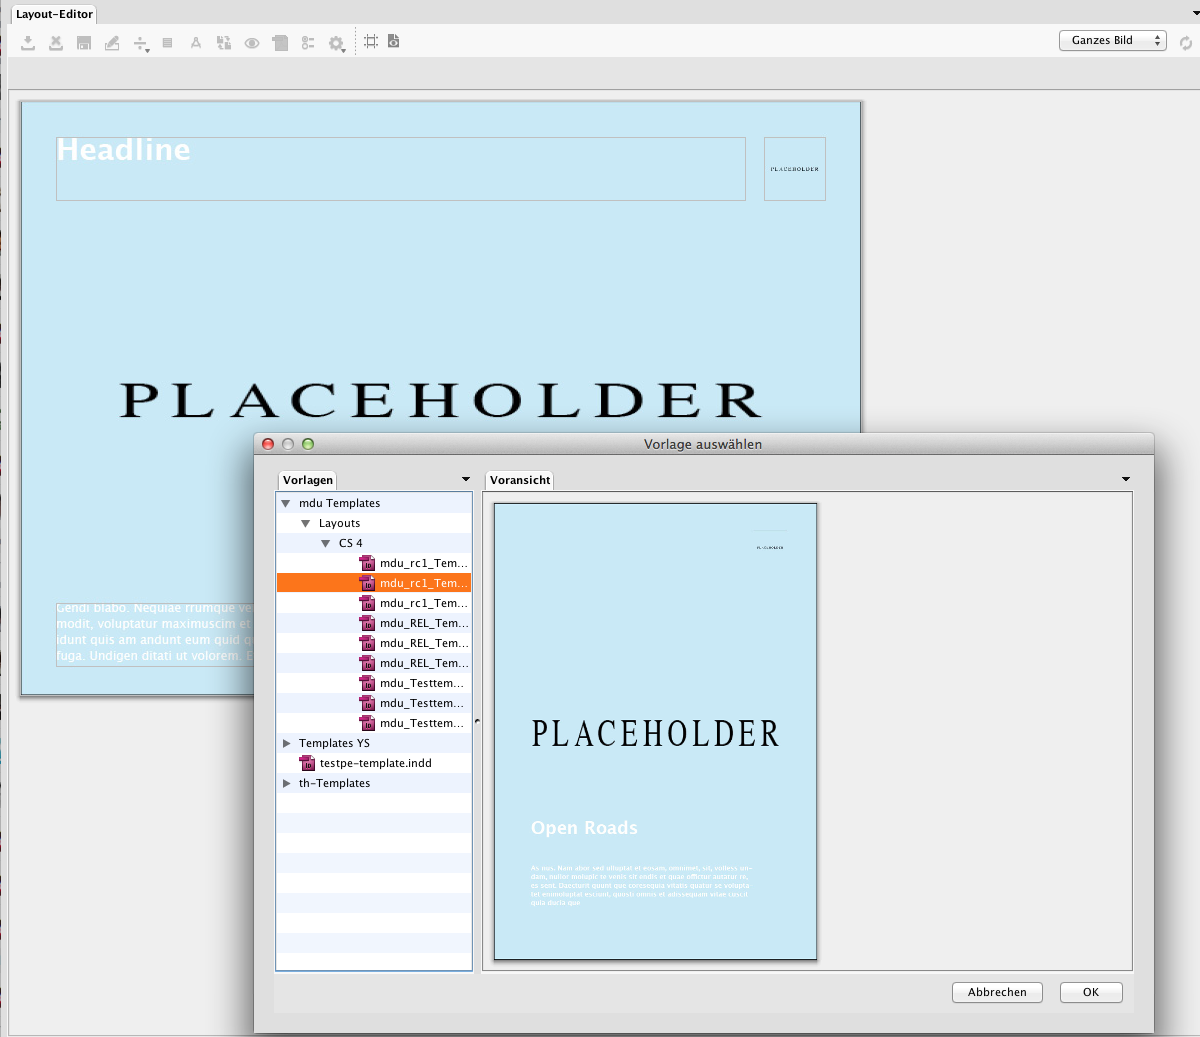Toggle the eye preview icon
The image size is (1200, 1037).
coord(252,42)
